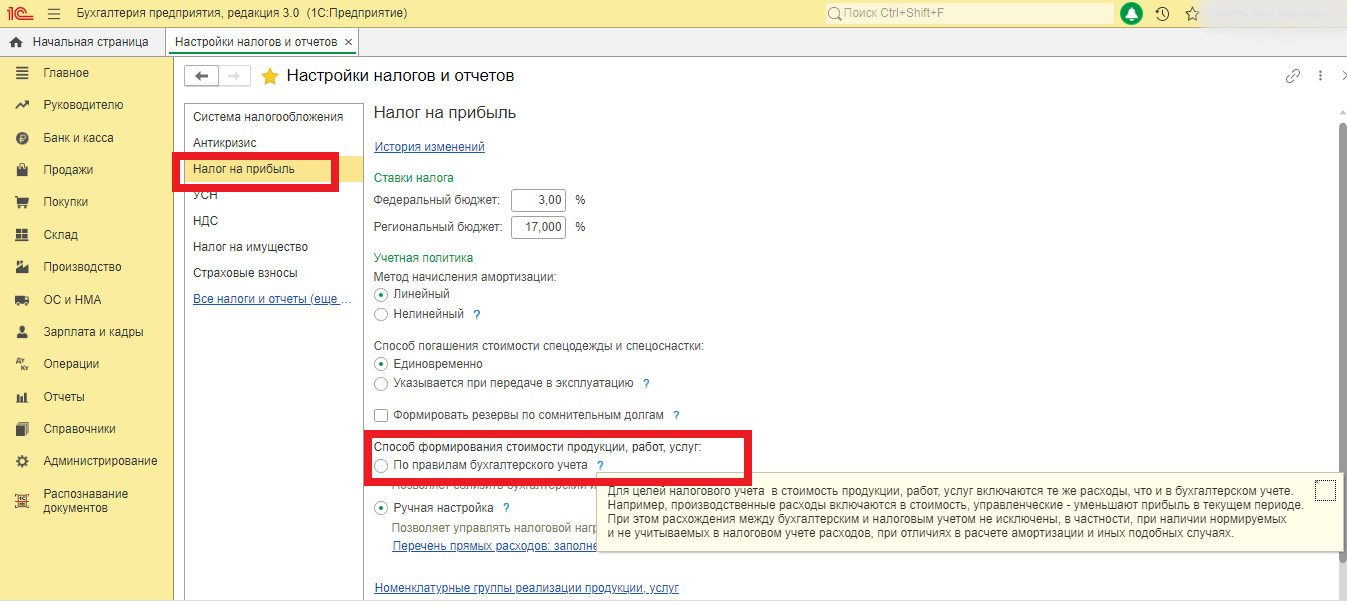This screenshot has width=1347, height=607.
Task: Click the ОС и НМА truck icon
Action: click(x=22, y=300)
